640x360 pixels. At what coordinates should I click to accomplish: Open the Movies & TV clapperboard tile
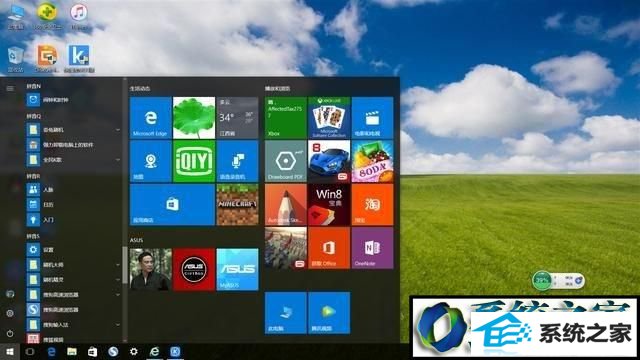373,118
